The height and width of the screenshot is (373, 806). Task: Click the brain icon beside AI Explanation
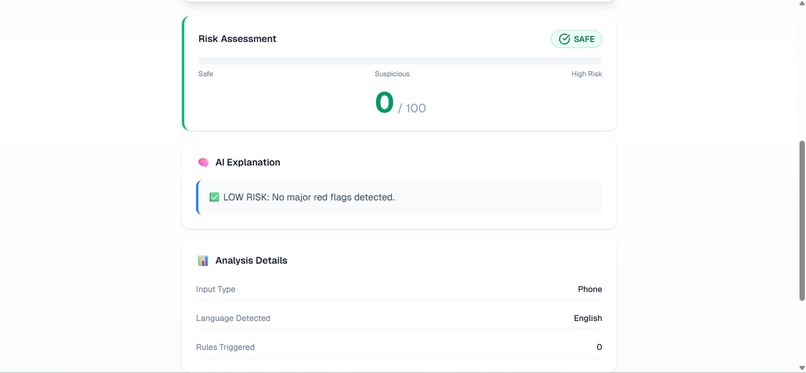203,162
